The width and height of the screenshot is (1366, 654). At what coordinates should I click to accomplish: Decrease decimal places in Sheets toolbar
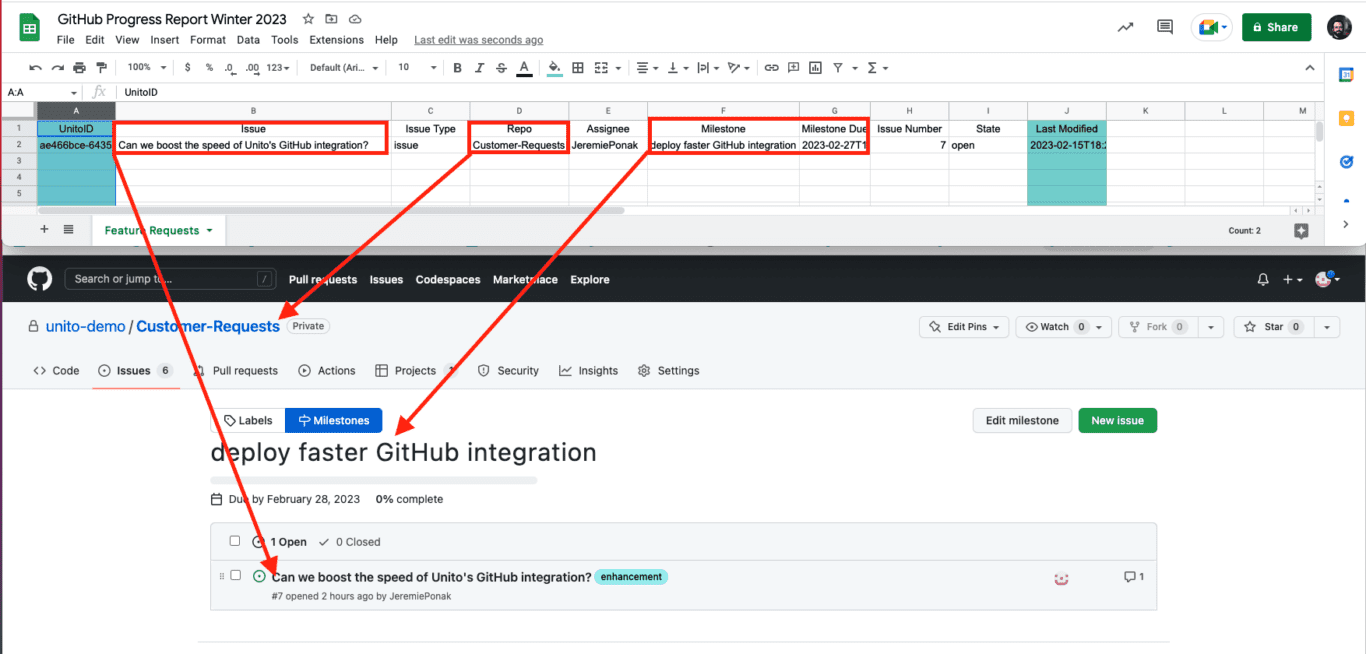point(230,68)
